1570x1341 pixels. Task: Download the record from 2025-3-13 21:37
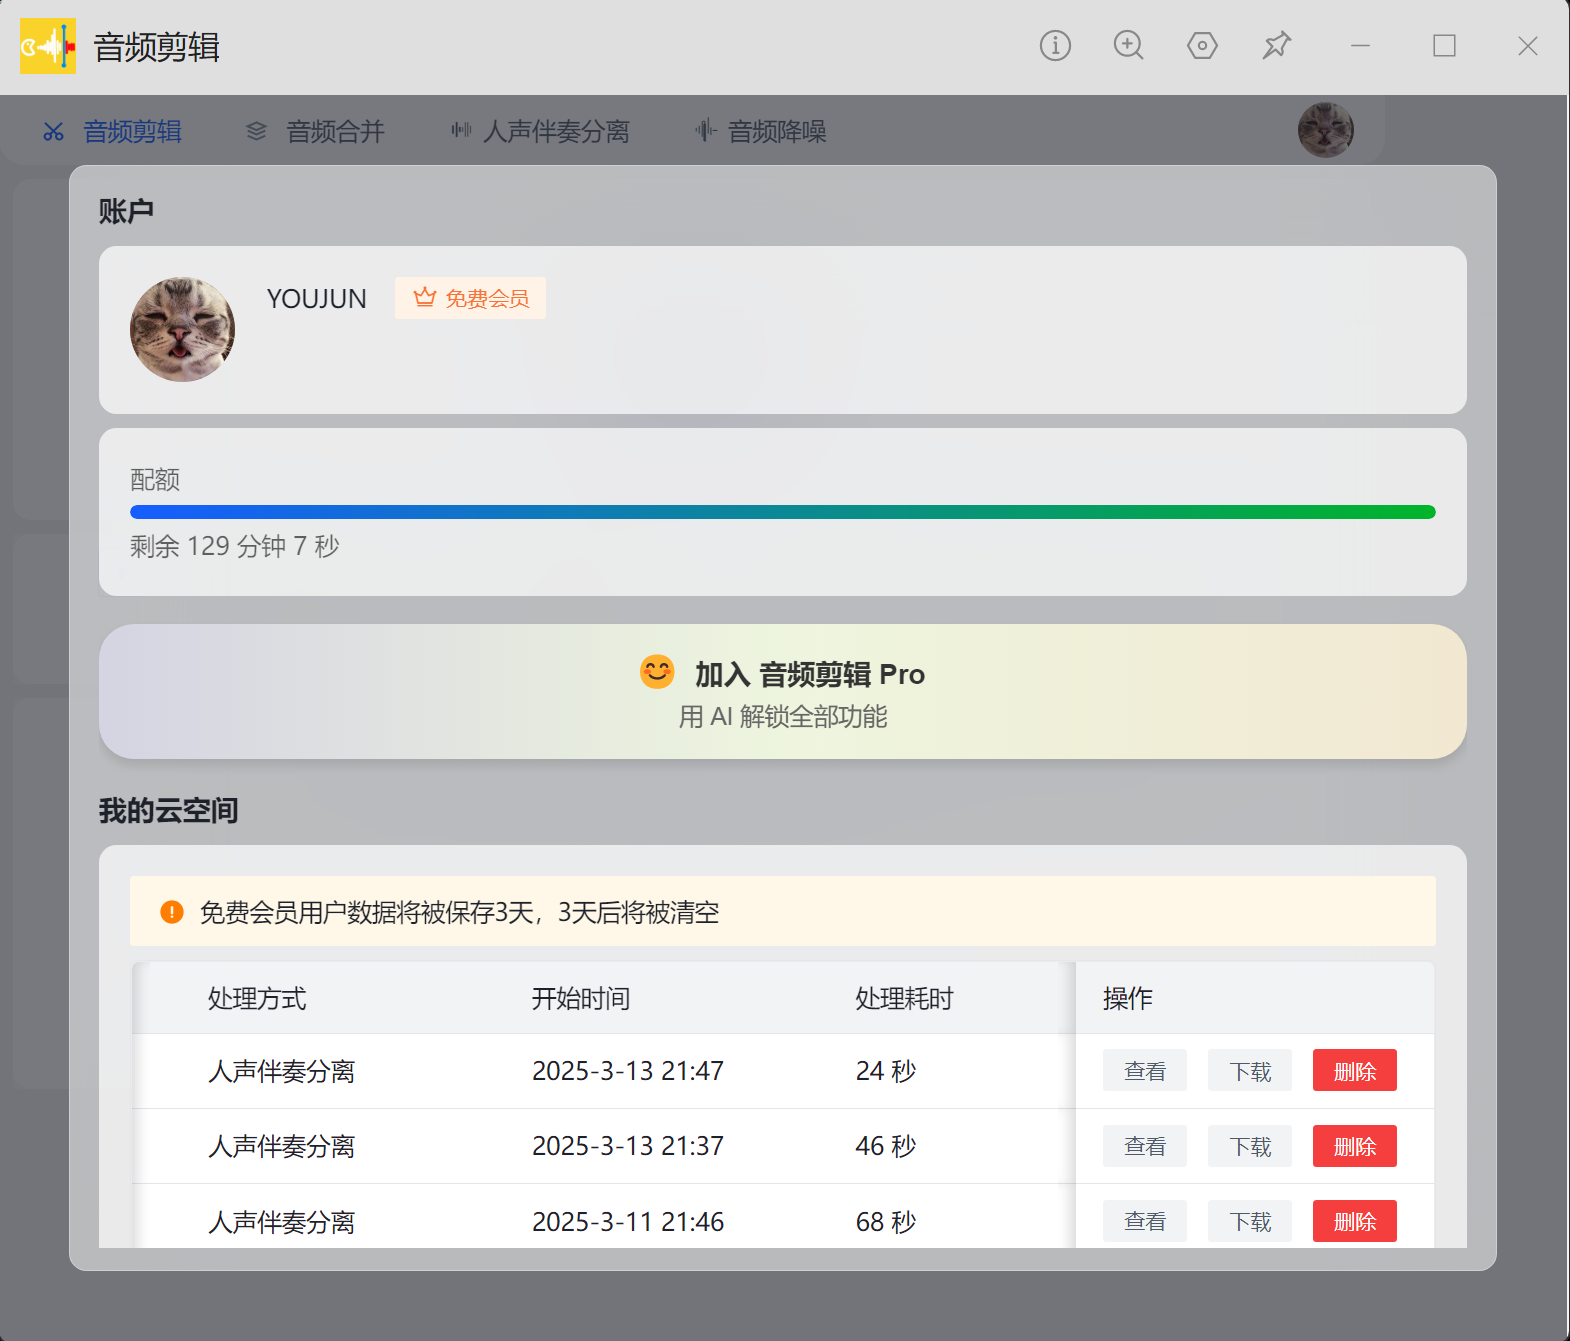point(1250,1146)
